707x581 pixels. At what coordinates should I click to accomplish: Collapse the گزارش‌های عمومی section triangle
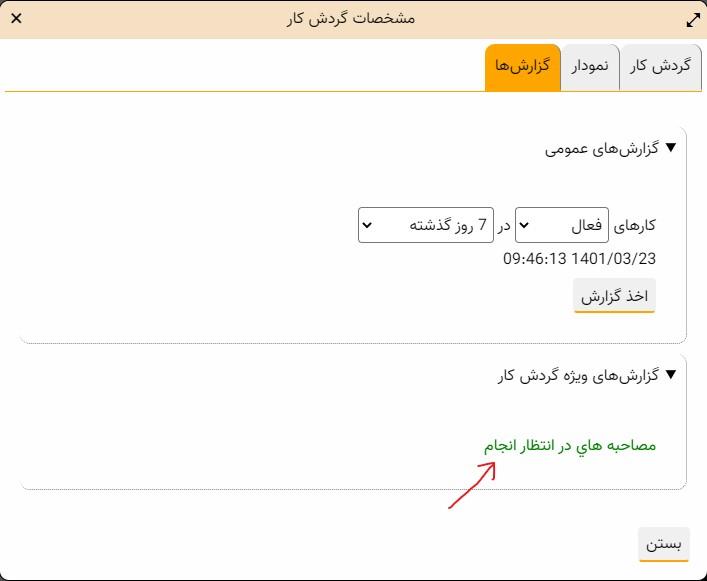tap(671, 148)
